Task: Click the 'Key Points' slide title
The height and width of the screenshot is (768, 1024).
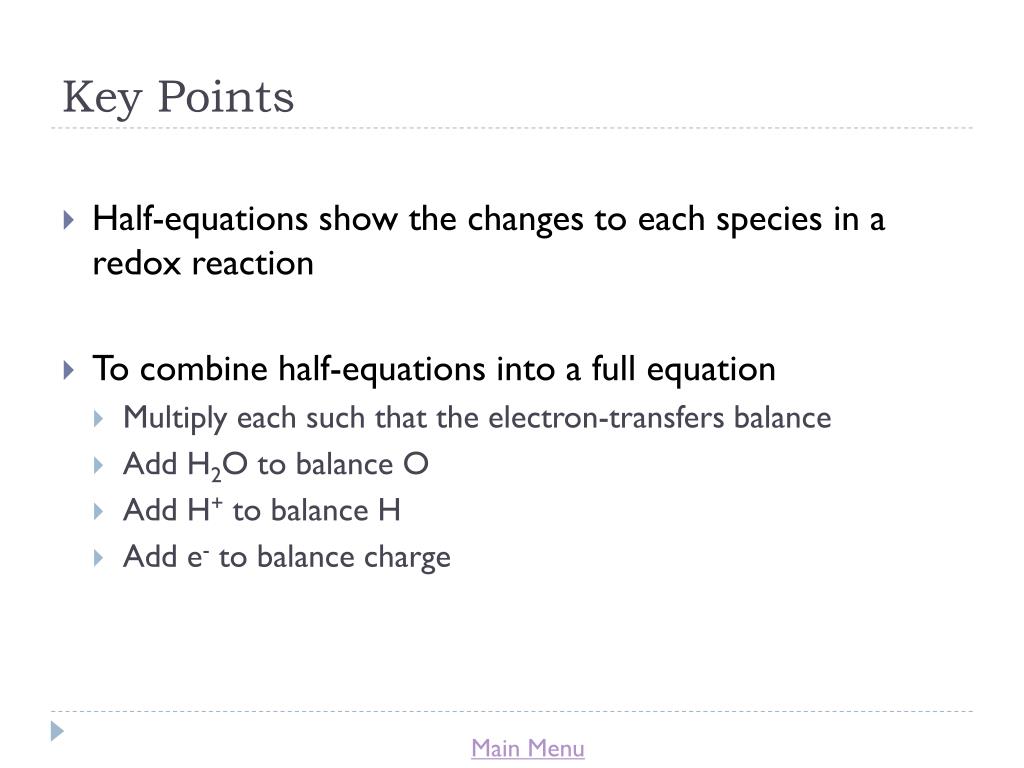Action: point(178,98)
